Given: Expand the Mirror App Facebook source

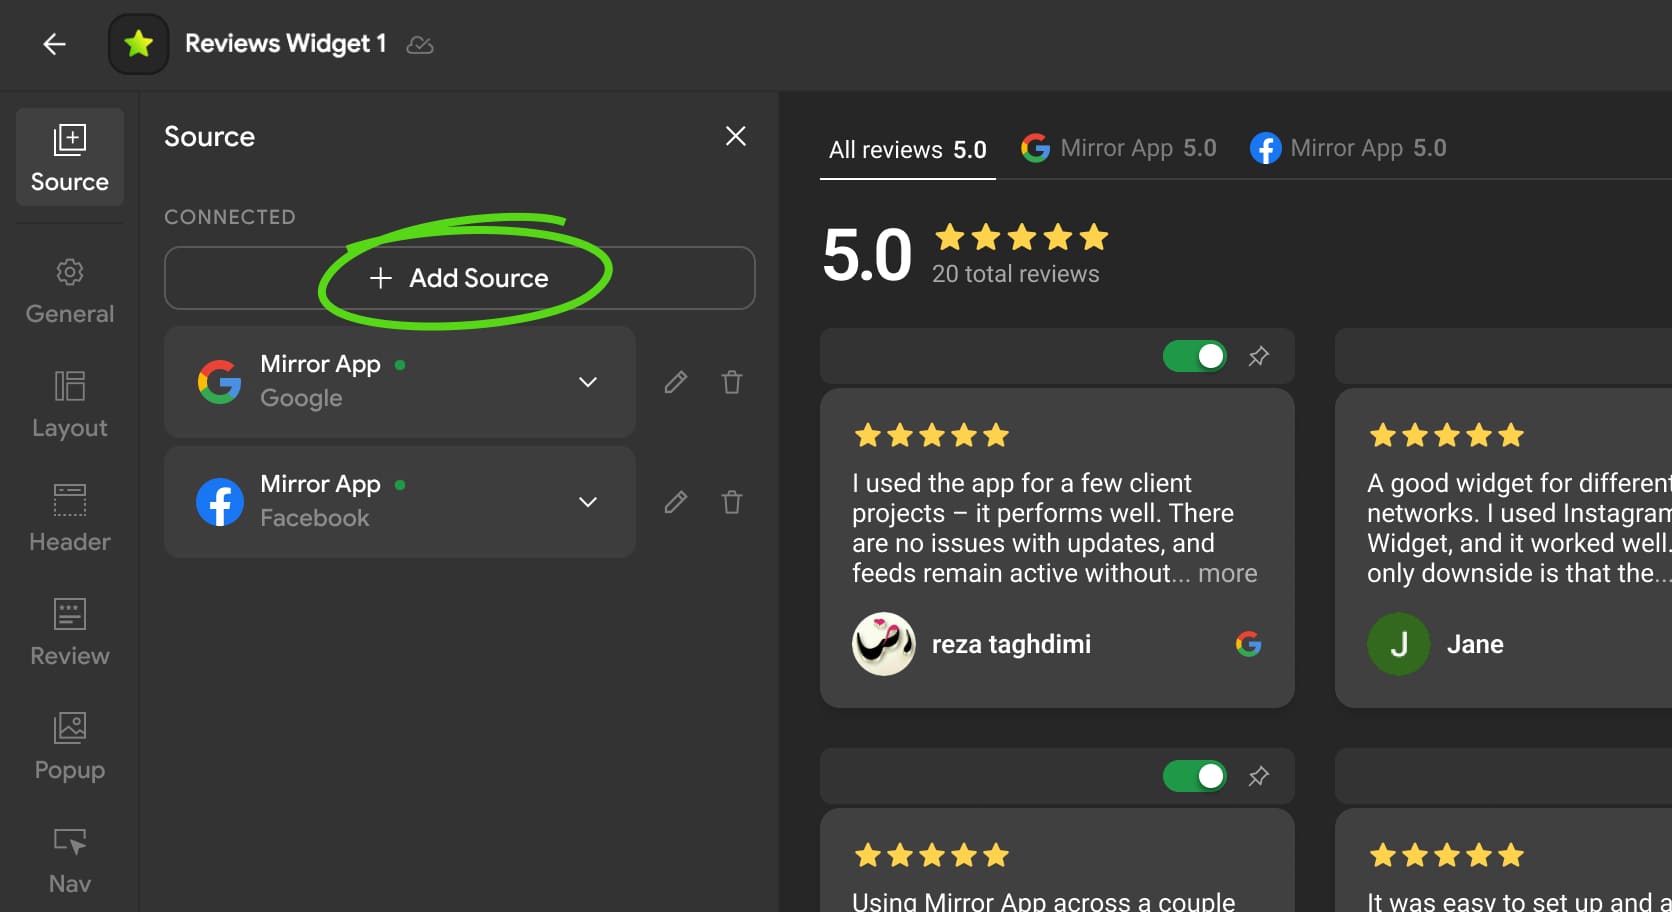Looking at the screenshot, I should (x=588, y=502).
